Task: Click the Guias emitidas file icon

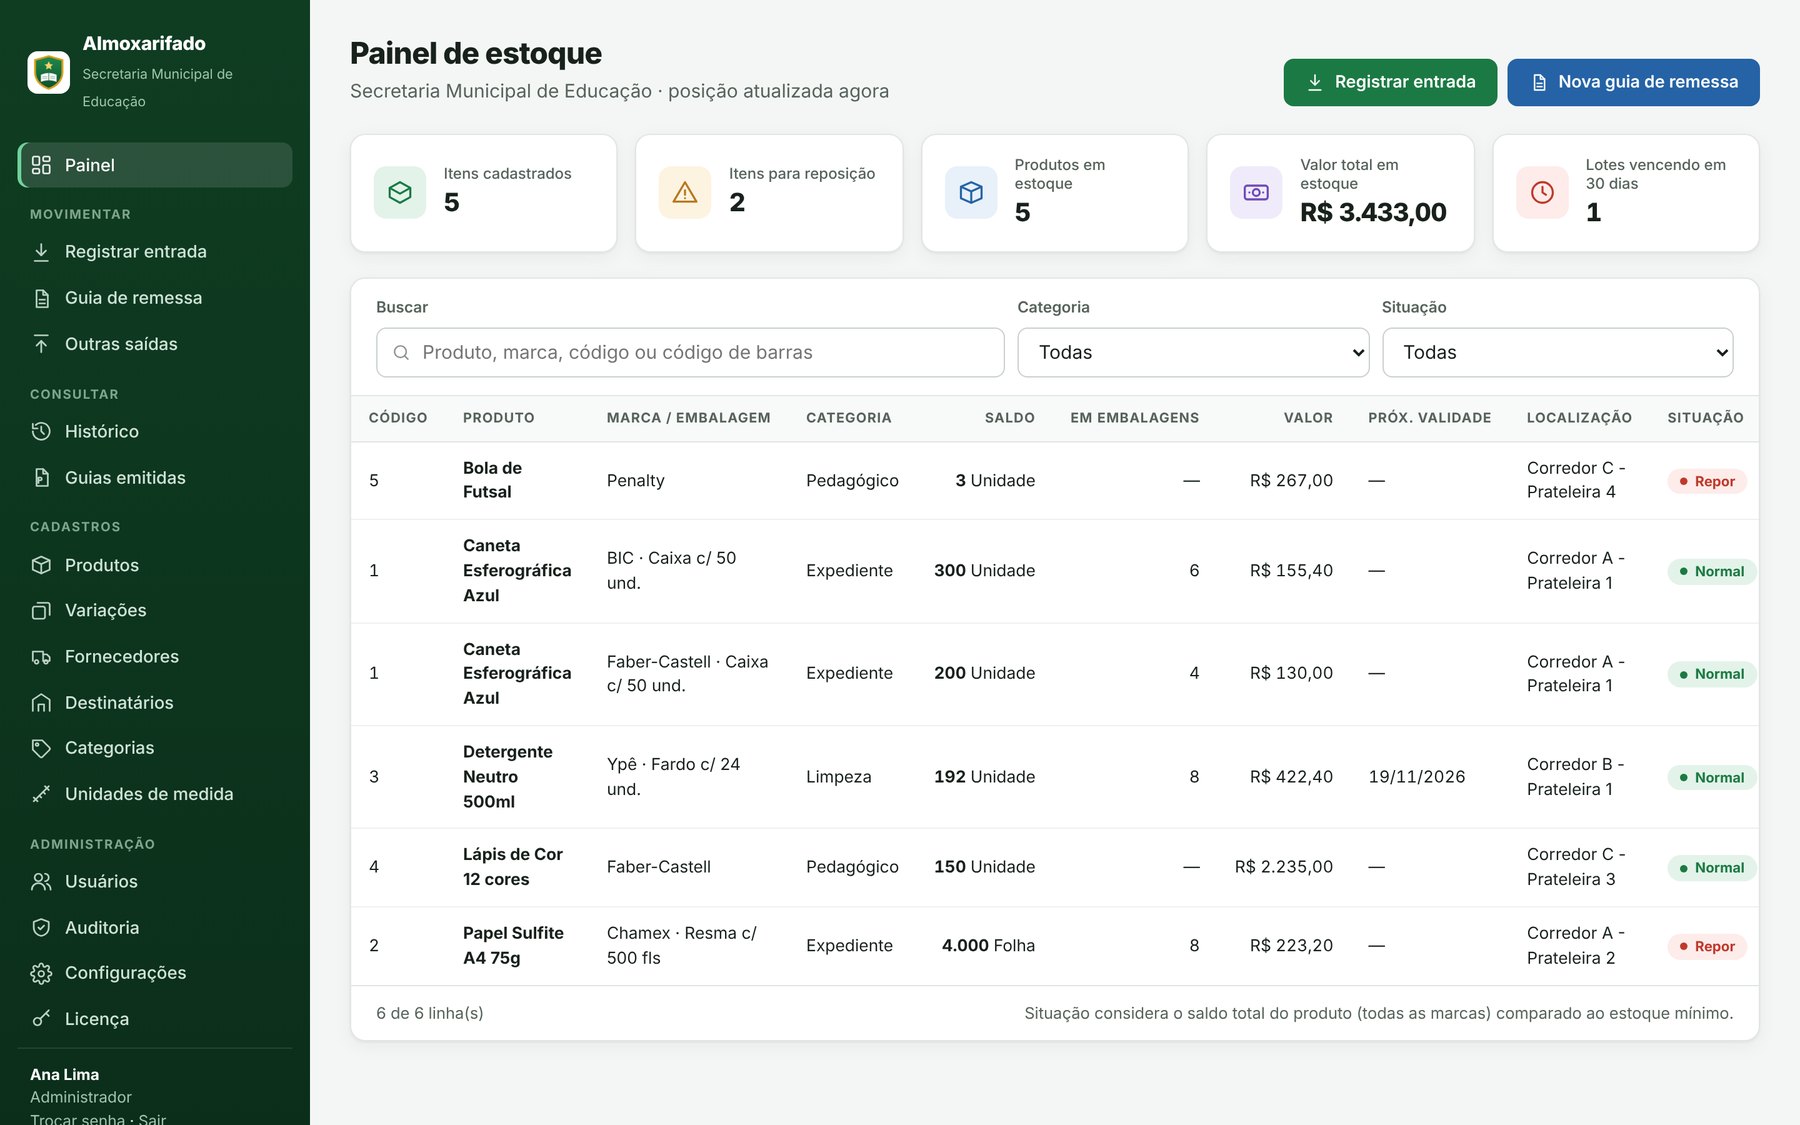Action: [x=41, y=478]
